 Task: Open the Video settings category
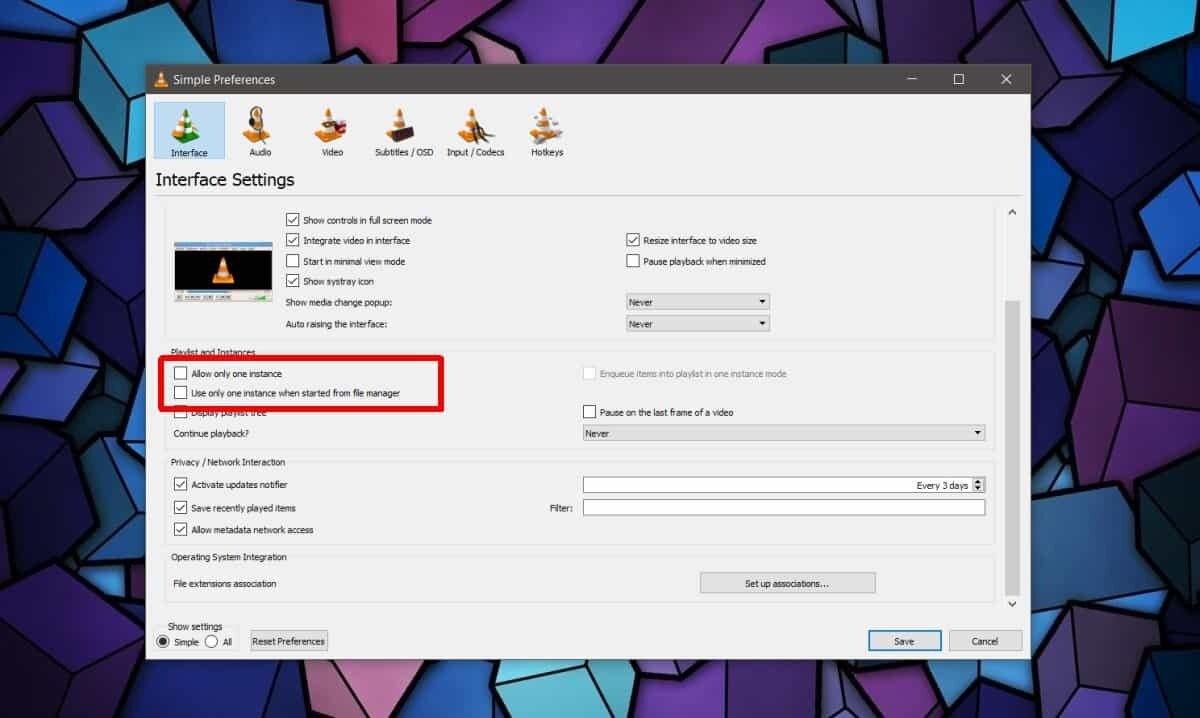click(332, 130)
